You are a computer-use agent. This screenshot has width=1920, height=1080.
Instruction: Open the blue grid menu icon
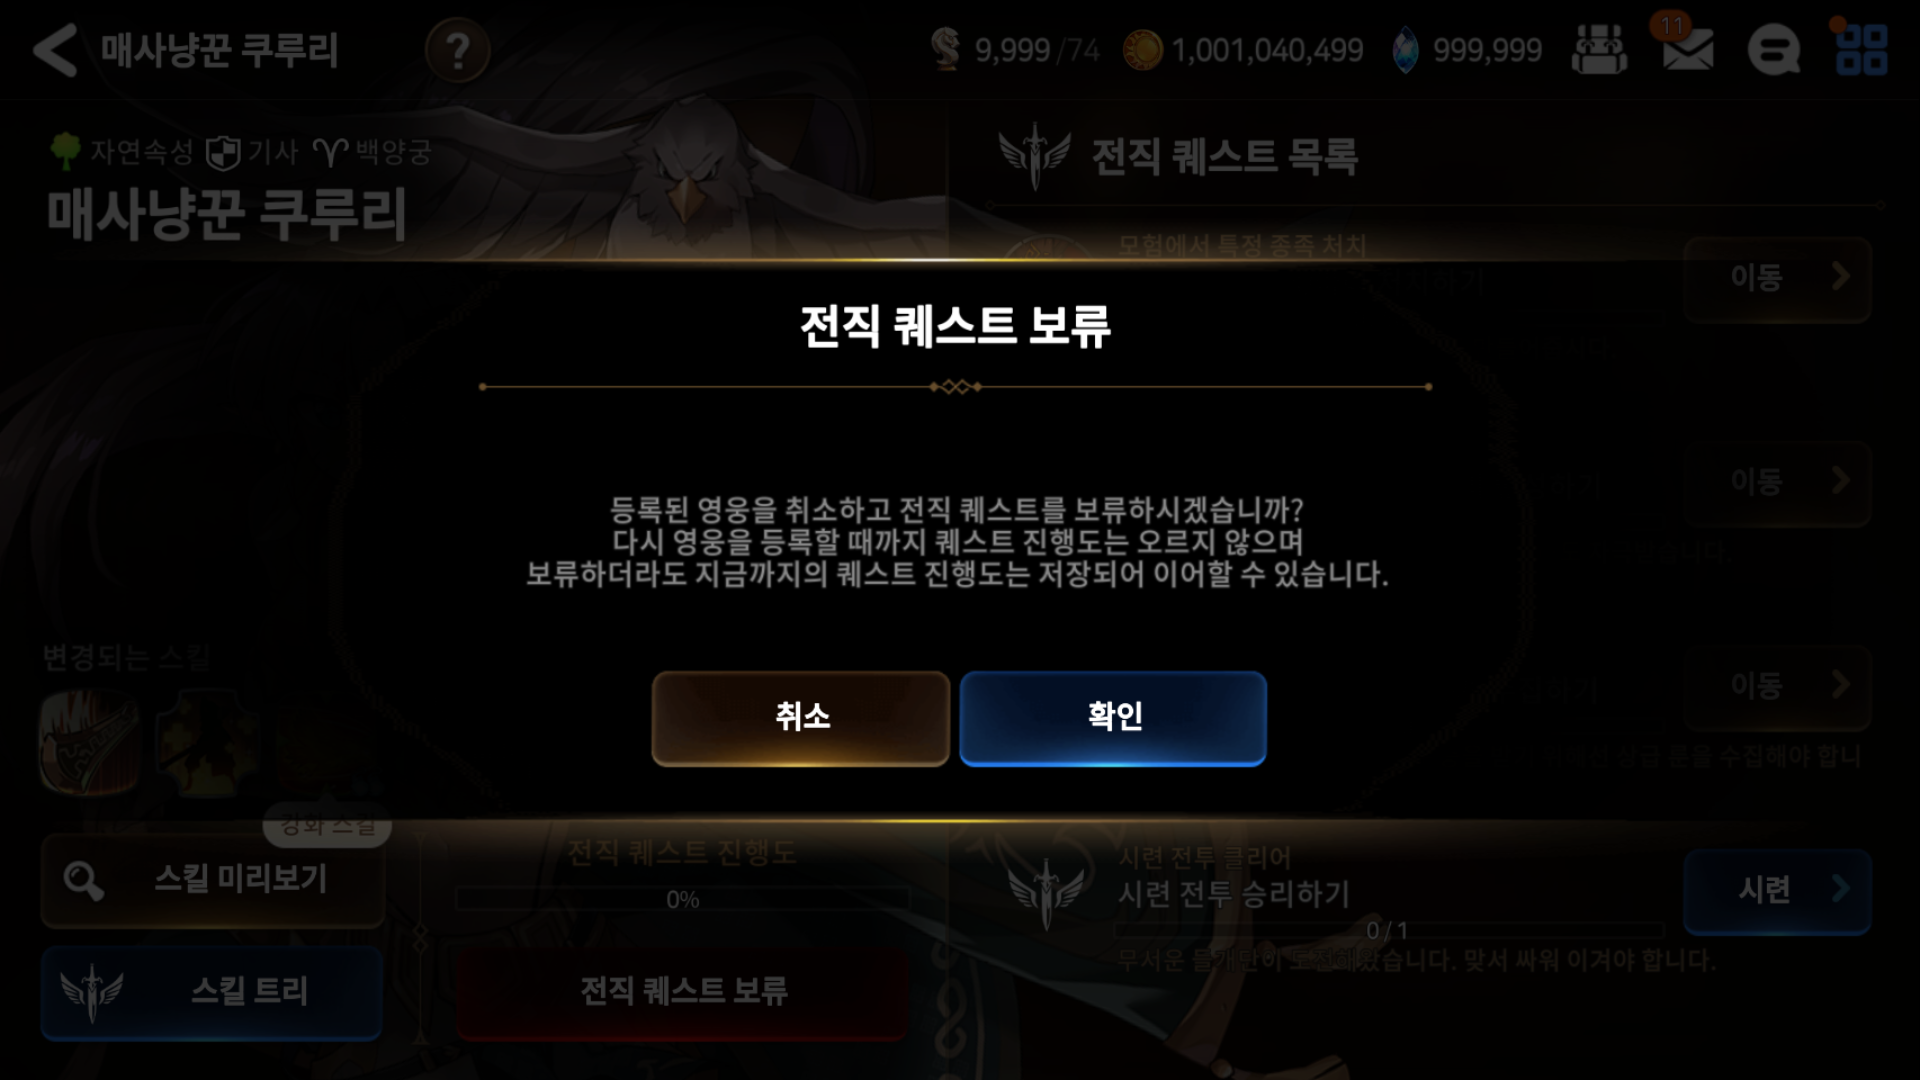click(x=1862, y=50)
